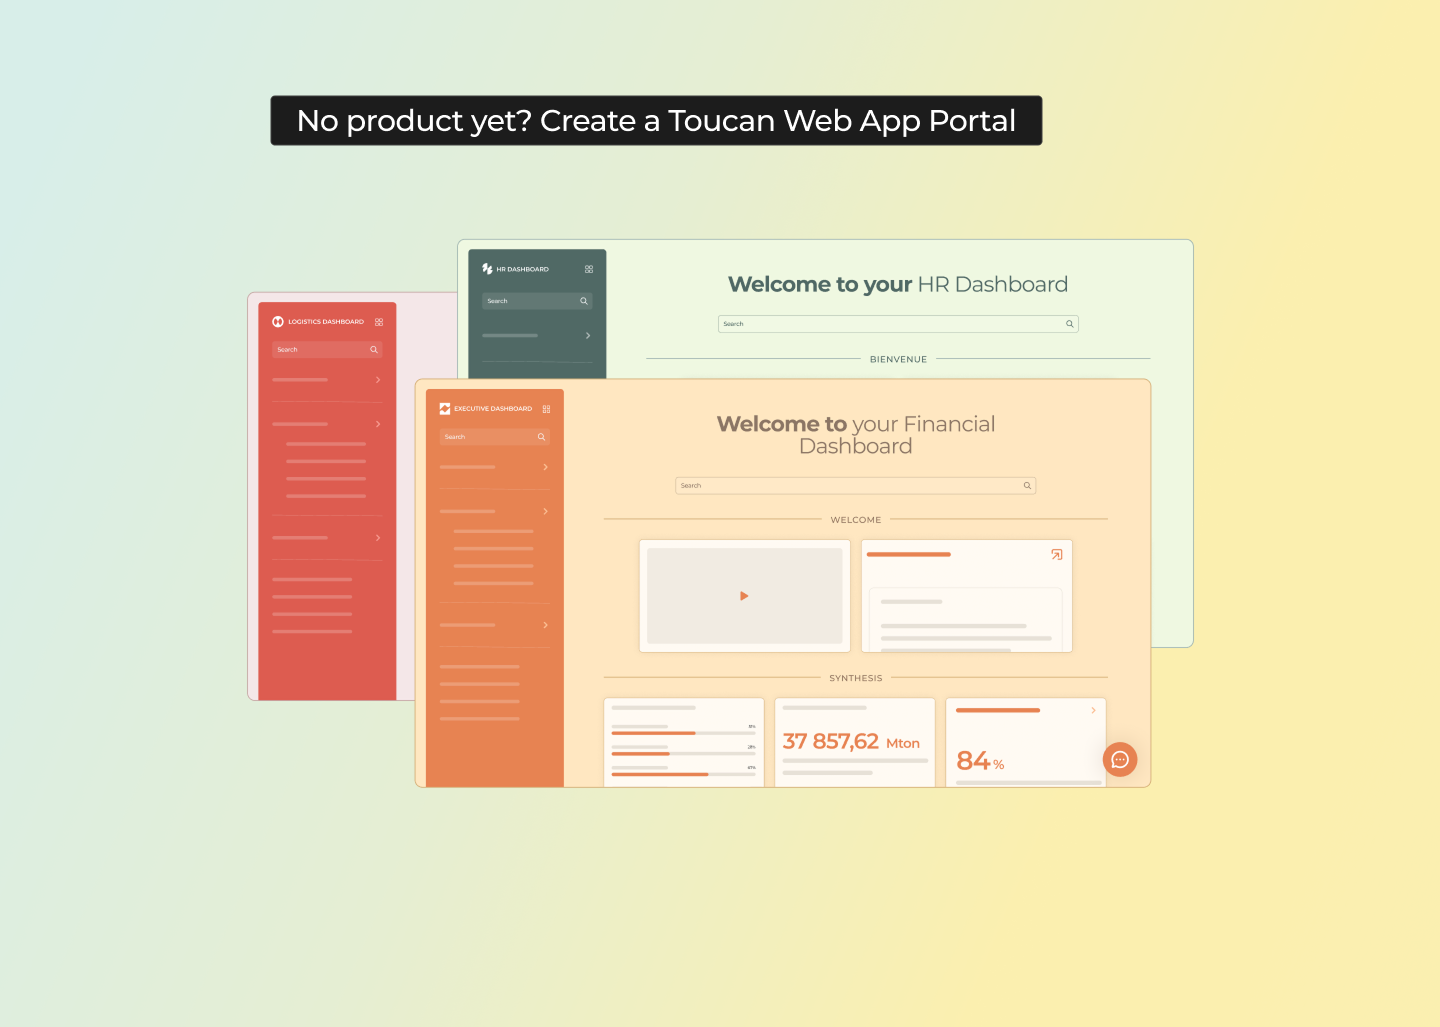The width and height of the screenshot is (1440, 1027).
Task: Click the magnifier in the Financial Dashboard search bar
Action: click(x=1027, y=486)
